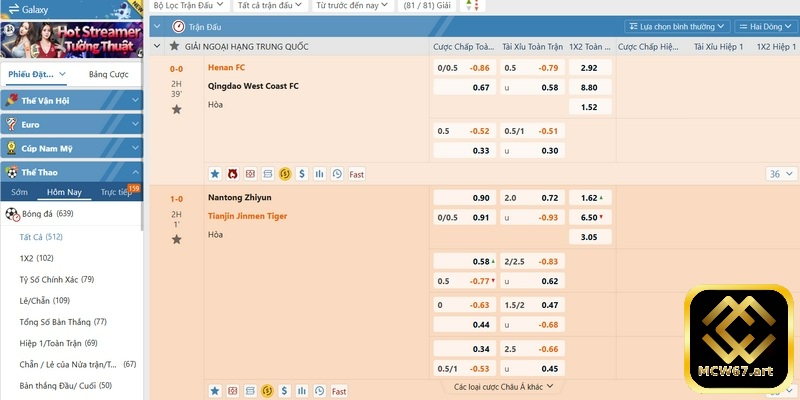Click the blue dollar sign icon for Henan FC
Screen dimensions: 800x400
coord(302,173)
